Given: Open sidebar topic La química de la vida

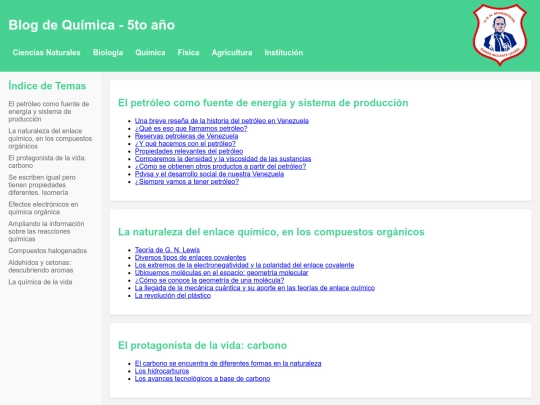Looking at the screenshot, I should pos(40,282).
